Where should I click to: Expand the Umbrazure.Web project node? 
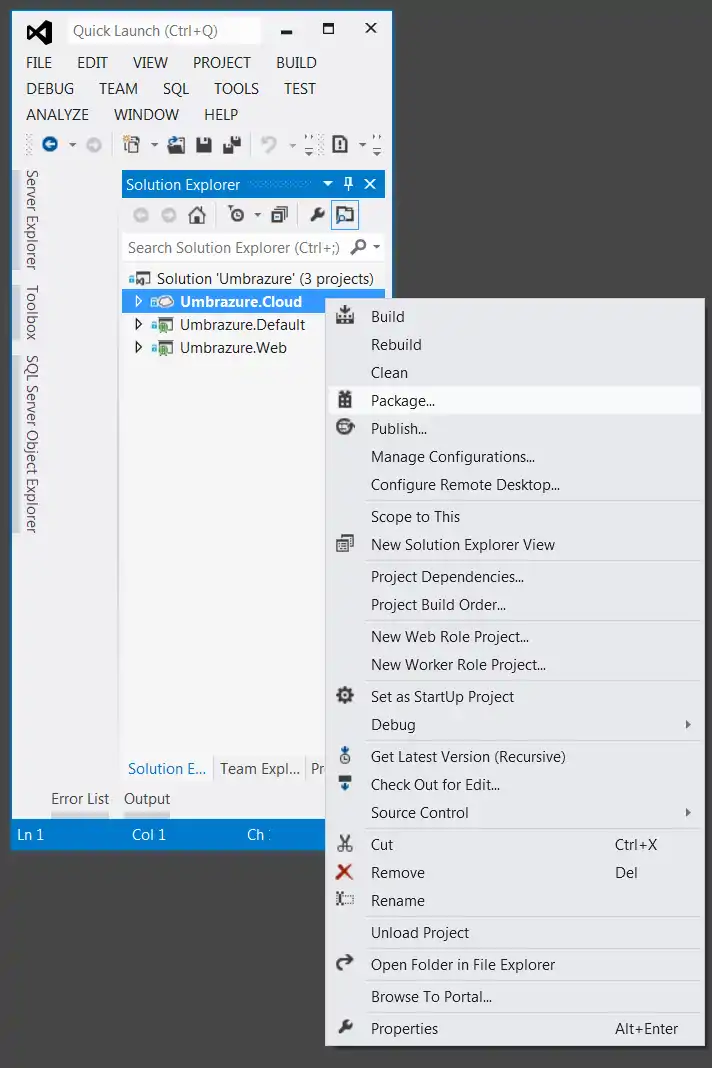[x=138, y=347]
